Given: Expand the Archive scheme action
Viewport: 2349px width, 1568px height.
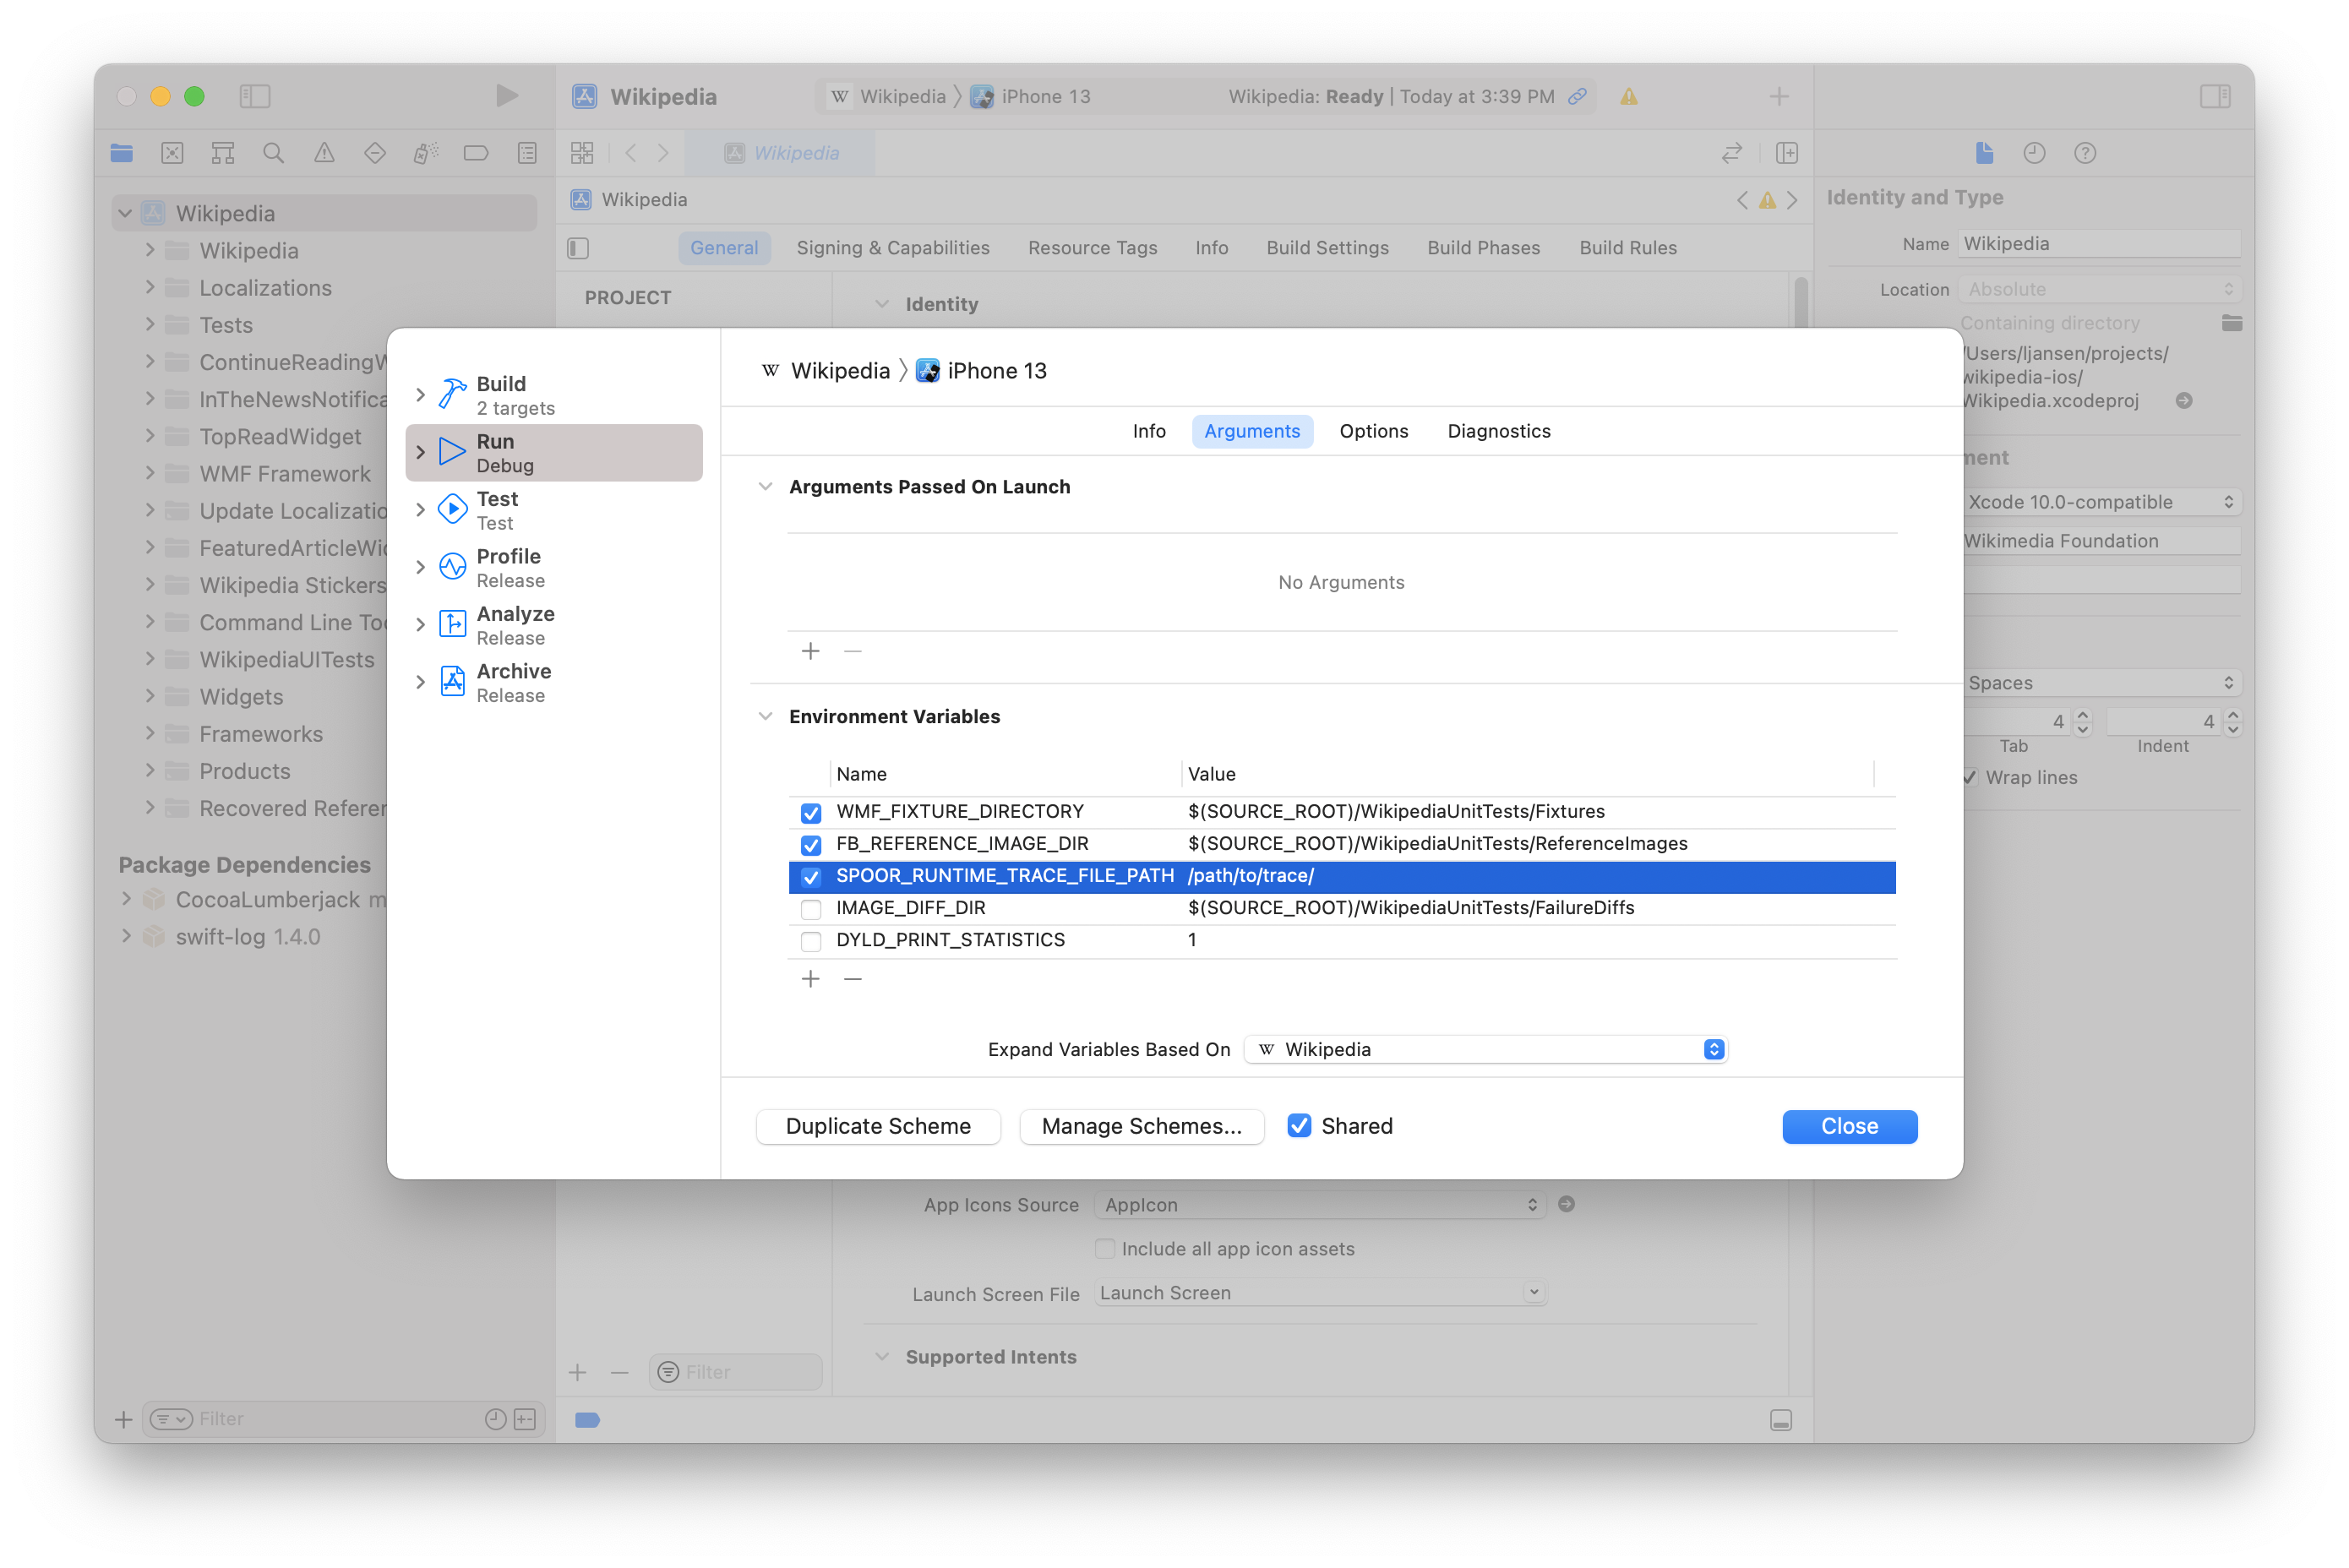Looking at the screenshot, I should [x=421, y=682].
